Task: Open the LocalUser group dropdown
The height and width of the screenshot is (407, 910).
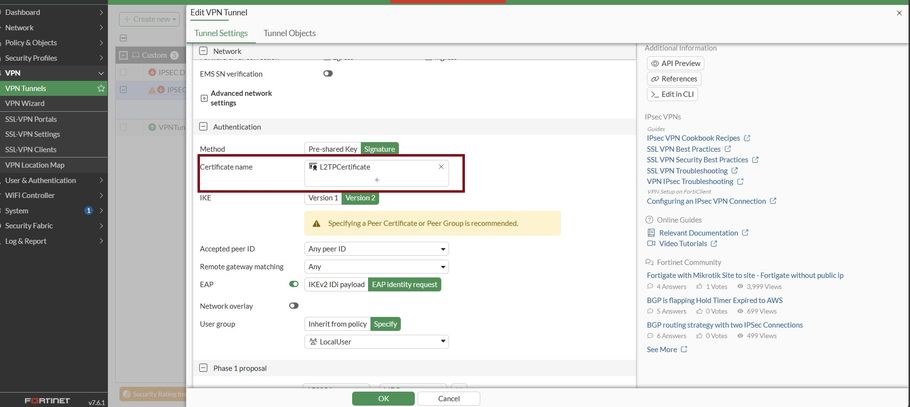Action: click(x=377, y=342)
